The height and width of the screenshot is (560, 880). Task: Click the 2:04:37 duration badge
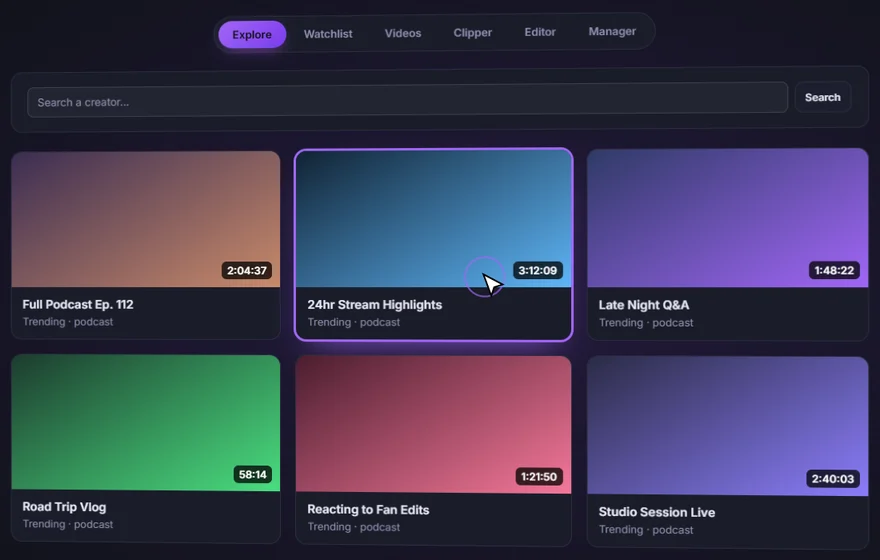(247, 270)
